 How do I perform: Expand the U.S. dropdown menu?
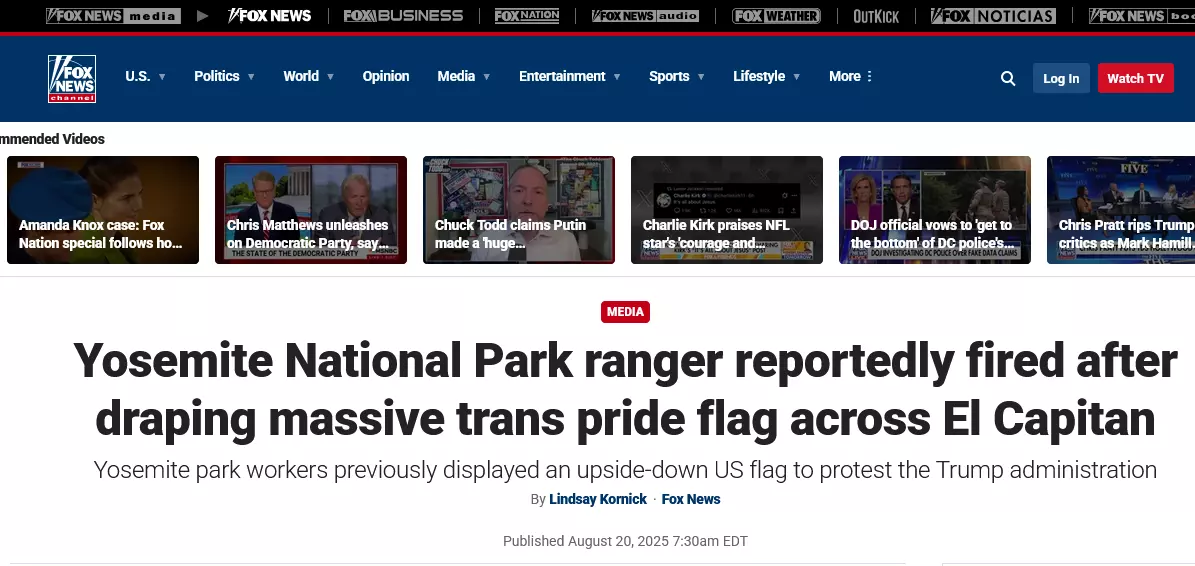145,76
